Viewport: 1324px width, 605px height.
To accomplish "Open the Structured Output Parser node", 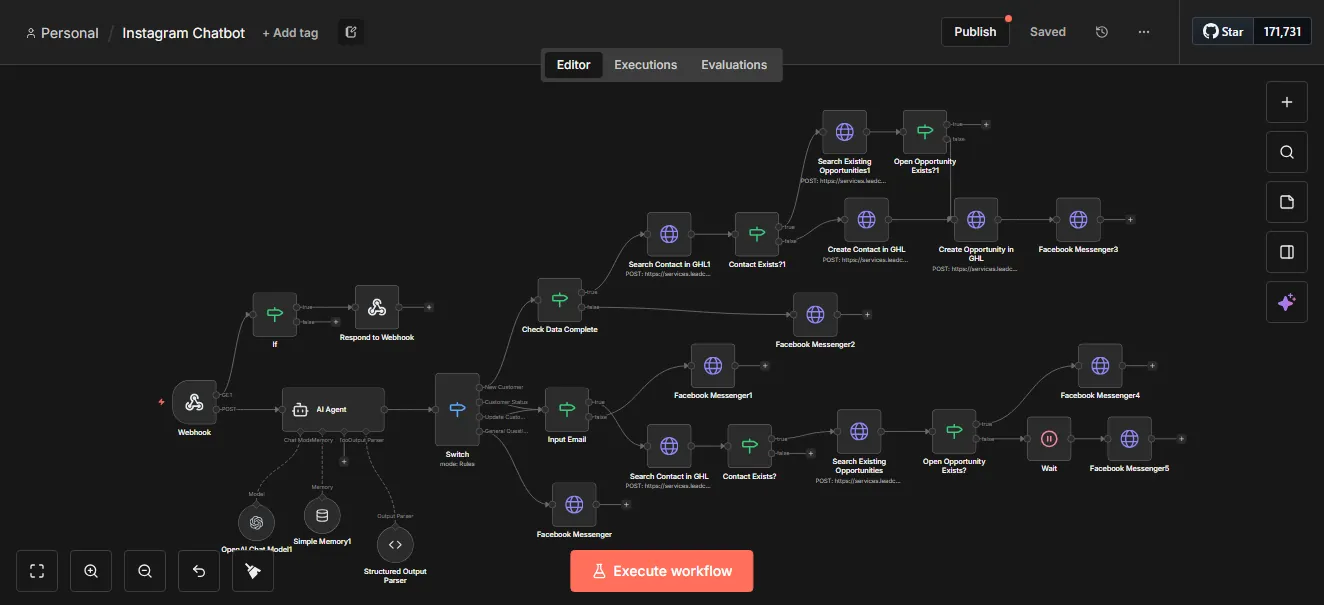I will (395, 544).
